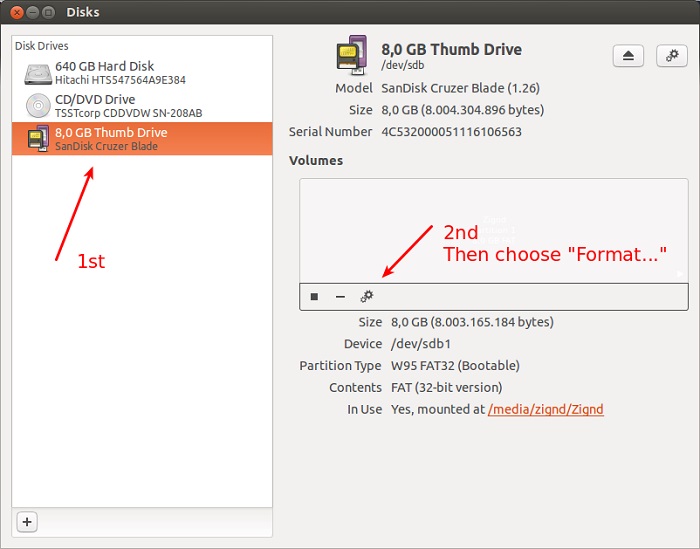Minimize the Disks window
The width and height of the screenshot is (700, 549).
click(x=33, y=12)
